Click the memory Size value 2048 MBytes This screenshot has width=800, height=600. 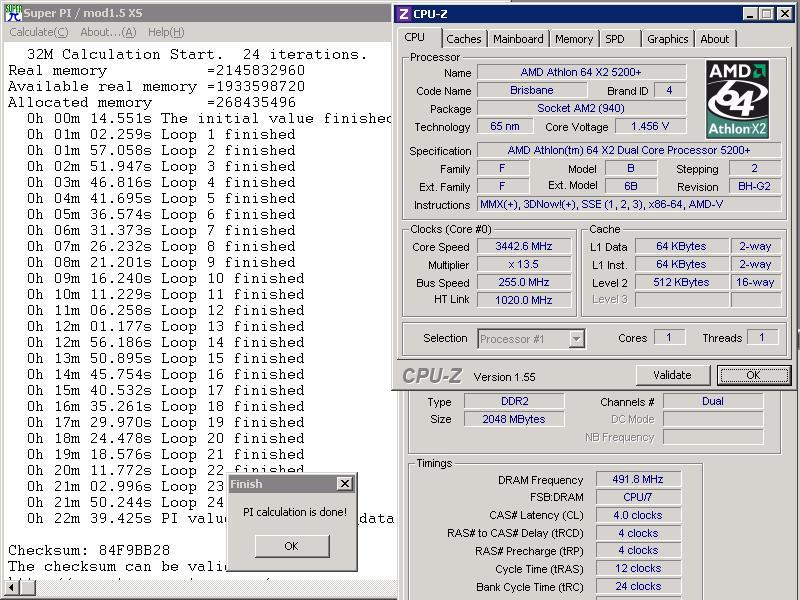(514, 419)
